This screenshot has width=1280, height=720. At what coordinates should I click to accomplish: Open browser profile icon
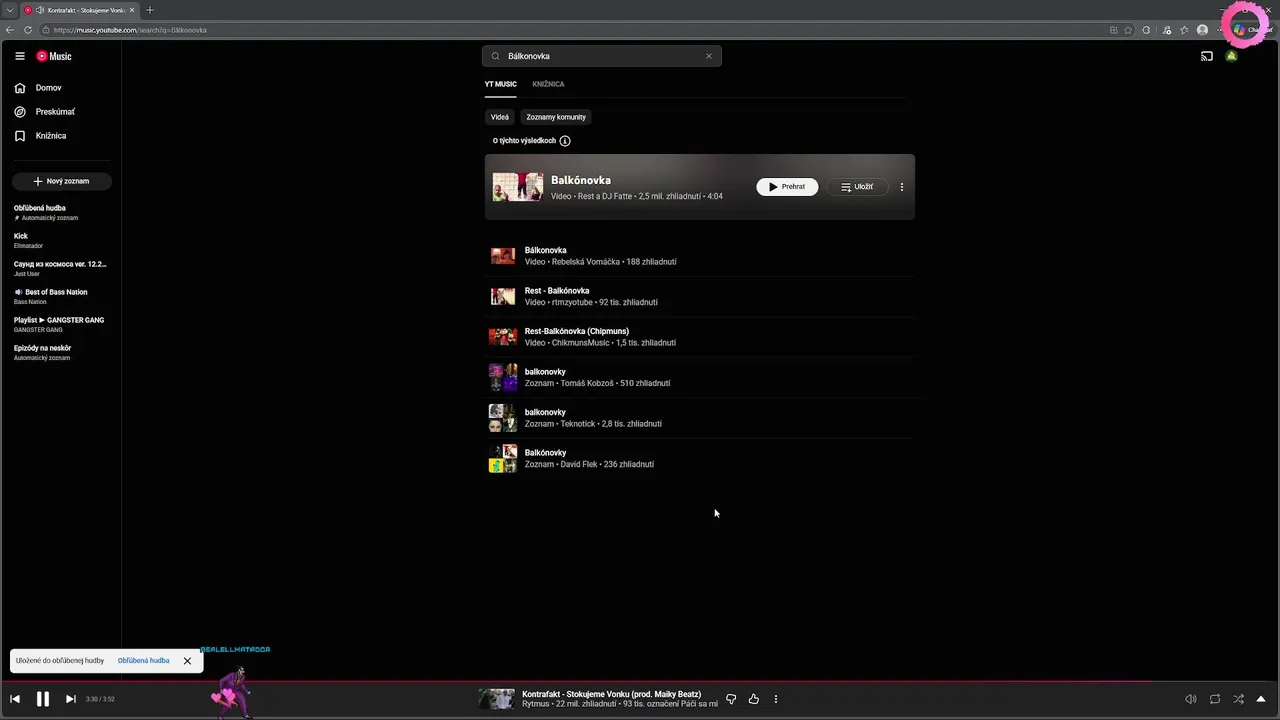click(1203, 30)
